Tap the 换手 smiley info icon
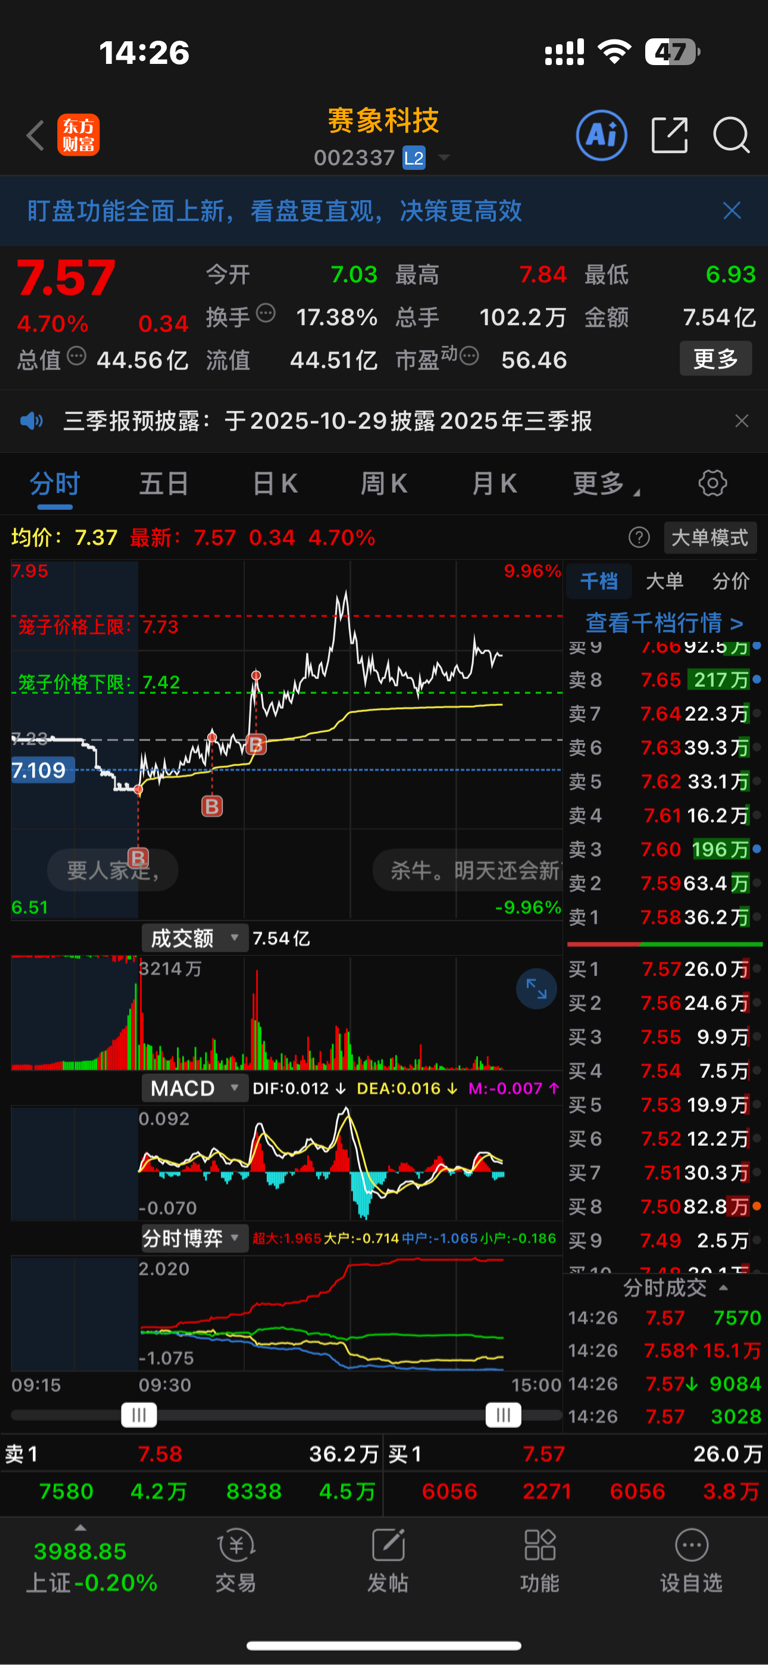The image size is (768, 1665). (266, 313)
